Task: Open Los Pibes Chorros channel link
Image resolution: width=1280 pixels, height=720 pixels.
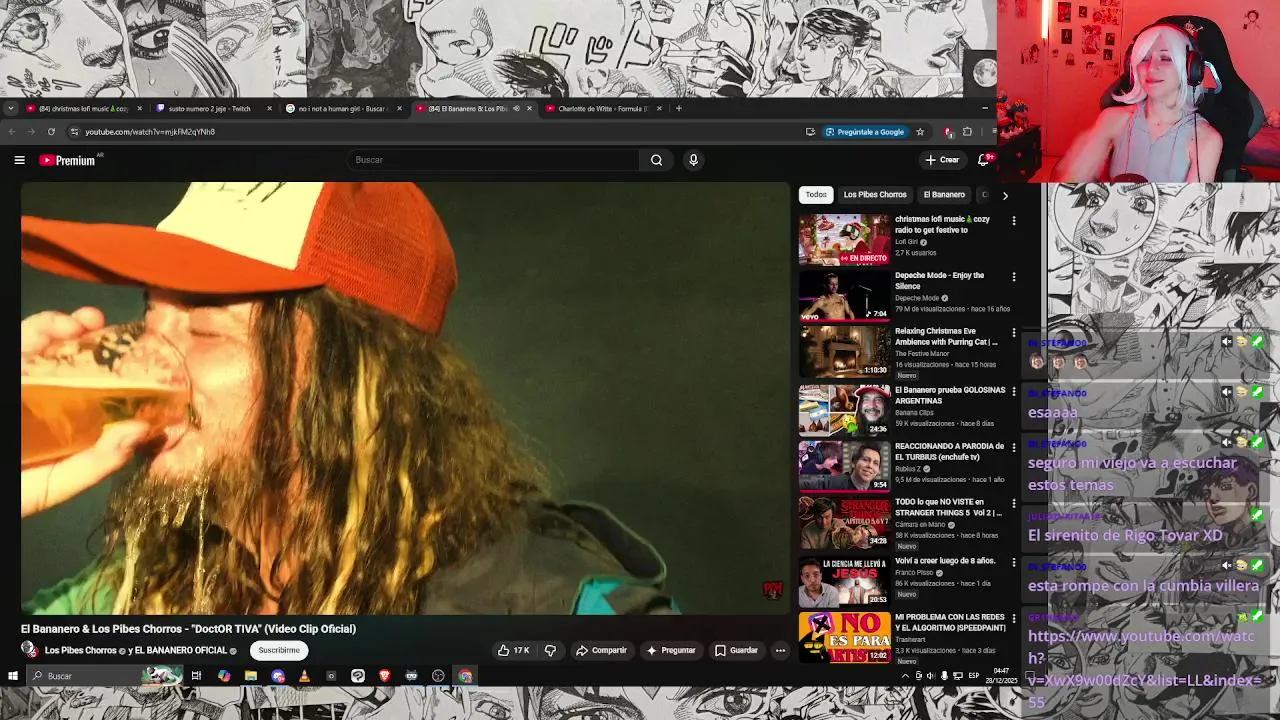Action: (x=80, y=650)
